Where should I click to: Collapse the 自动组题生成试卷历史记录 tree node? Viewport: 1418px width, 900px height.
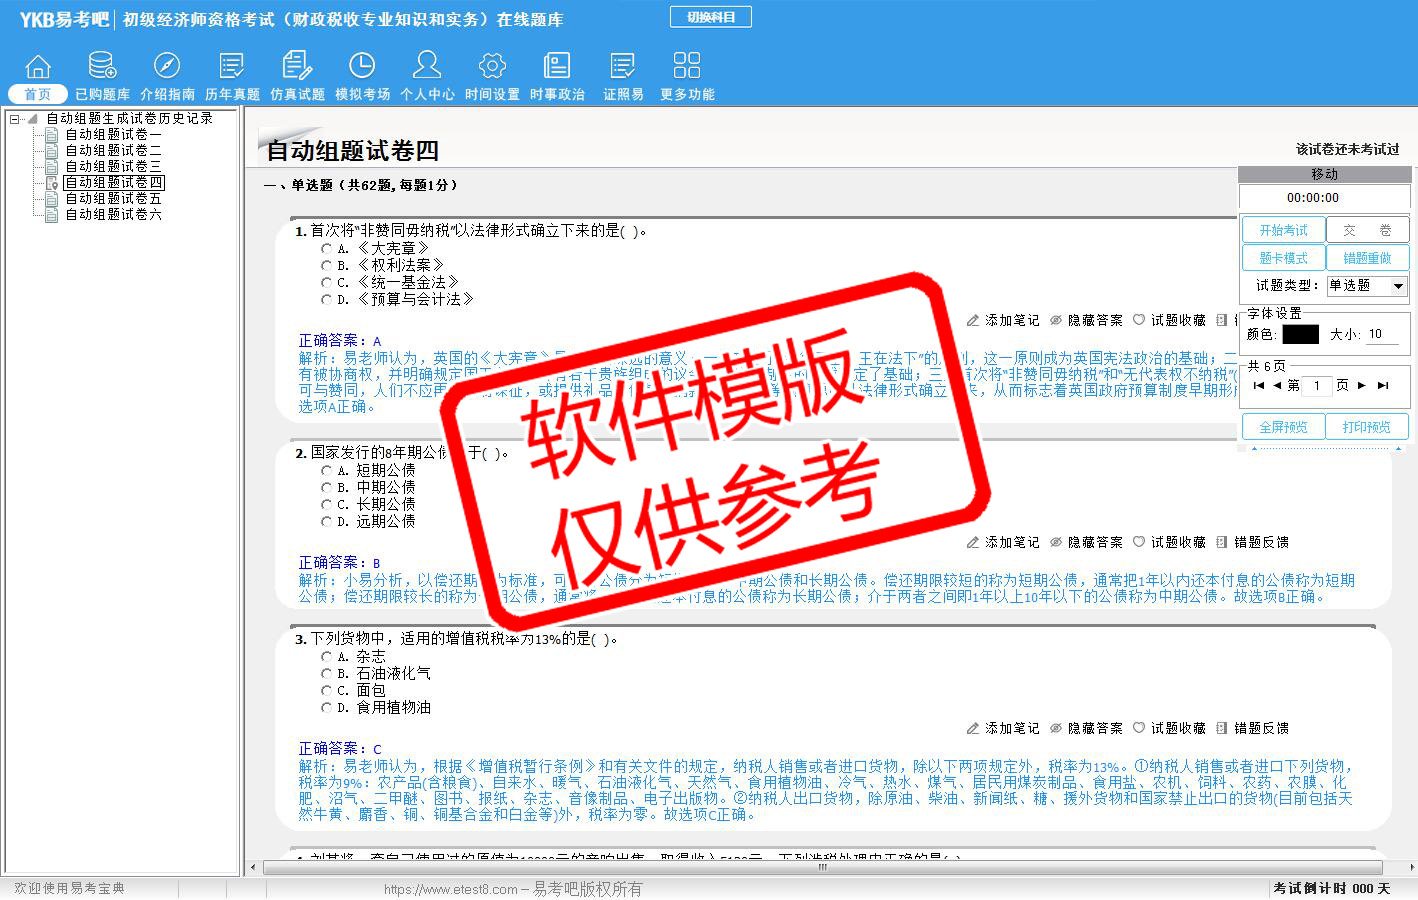[15, 119]
